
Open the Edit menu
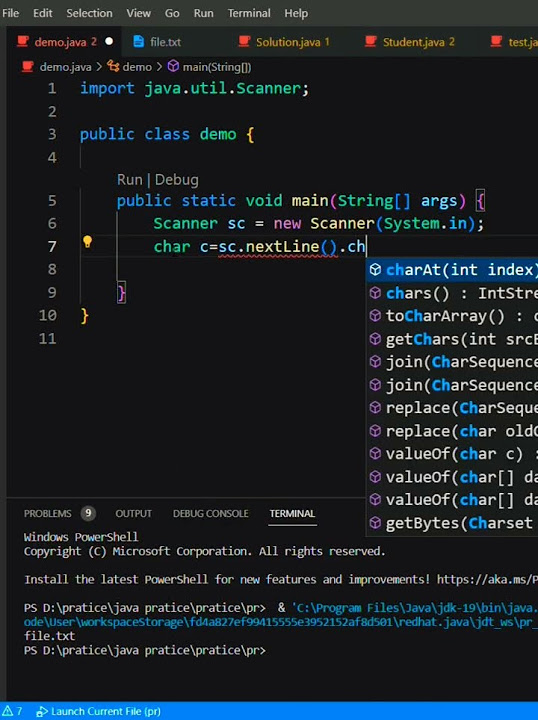click(42, 13)
